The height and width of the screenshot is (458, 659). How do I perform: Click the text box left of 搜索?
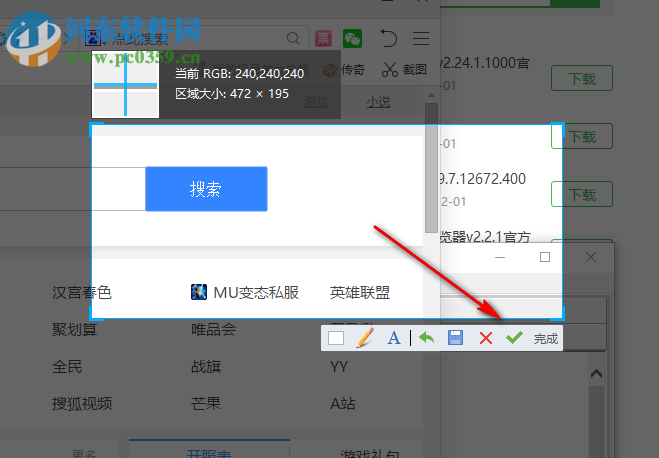(x=72, y=189)
